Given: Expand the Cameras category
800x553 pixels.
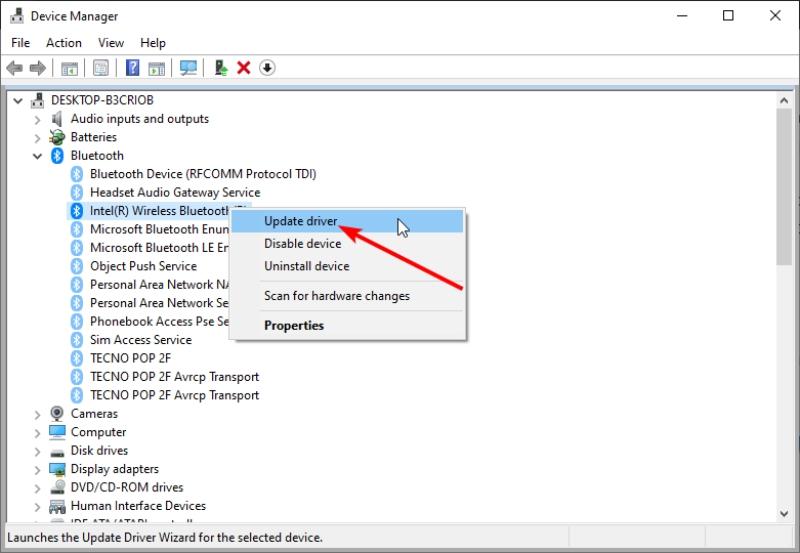Looking at the screenshot, I should pos(37,415).
